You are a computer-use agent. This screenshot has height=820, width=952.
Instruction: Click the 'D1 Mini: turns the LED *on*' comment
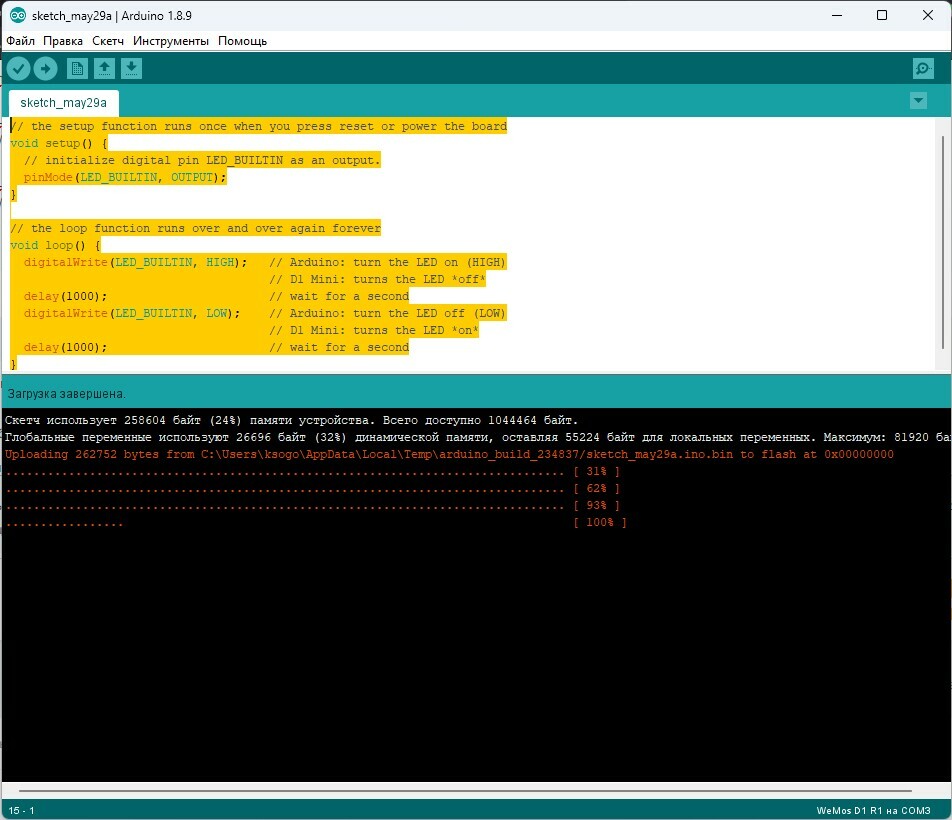click(x=374, y=330)
